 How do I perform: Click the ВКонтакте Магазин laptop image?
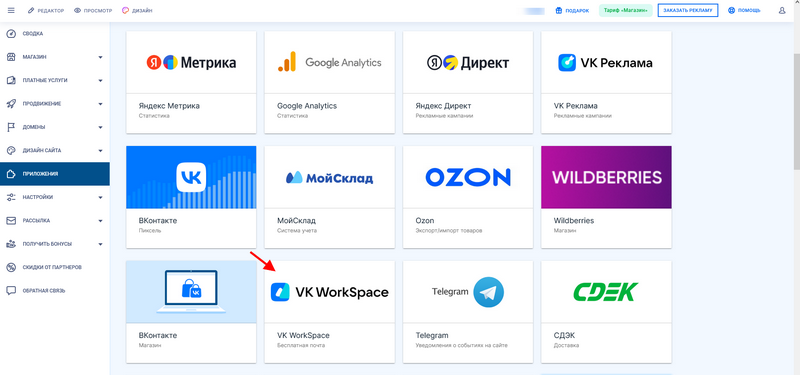(191, 292)
